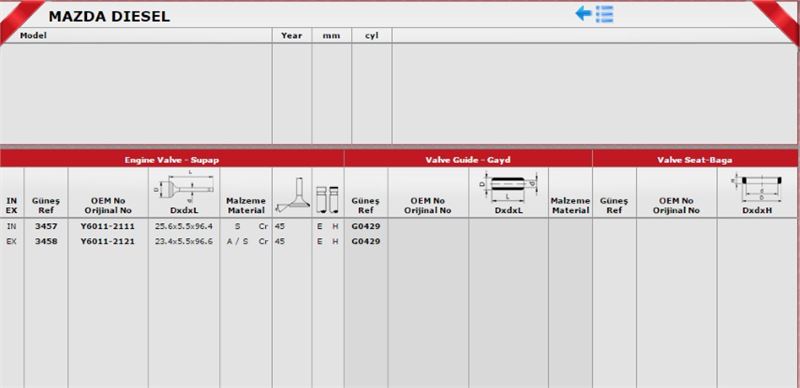Click dimension 23.4x5.5x96.6

184,241
